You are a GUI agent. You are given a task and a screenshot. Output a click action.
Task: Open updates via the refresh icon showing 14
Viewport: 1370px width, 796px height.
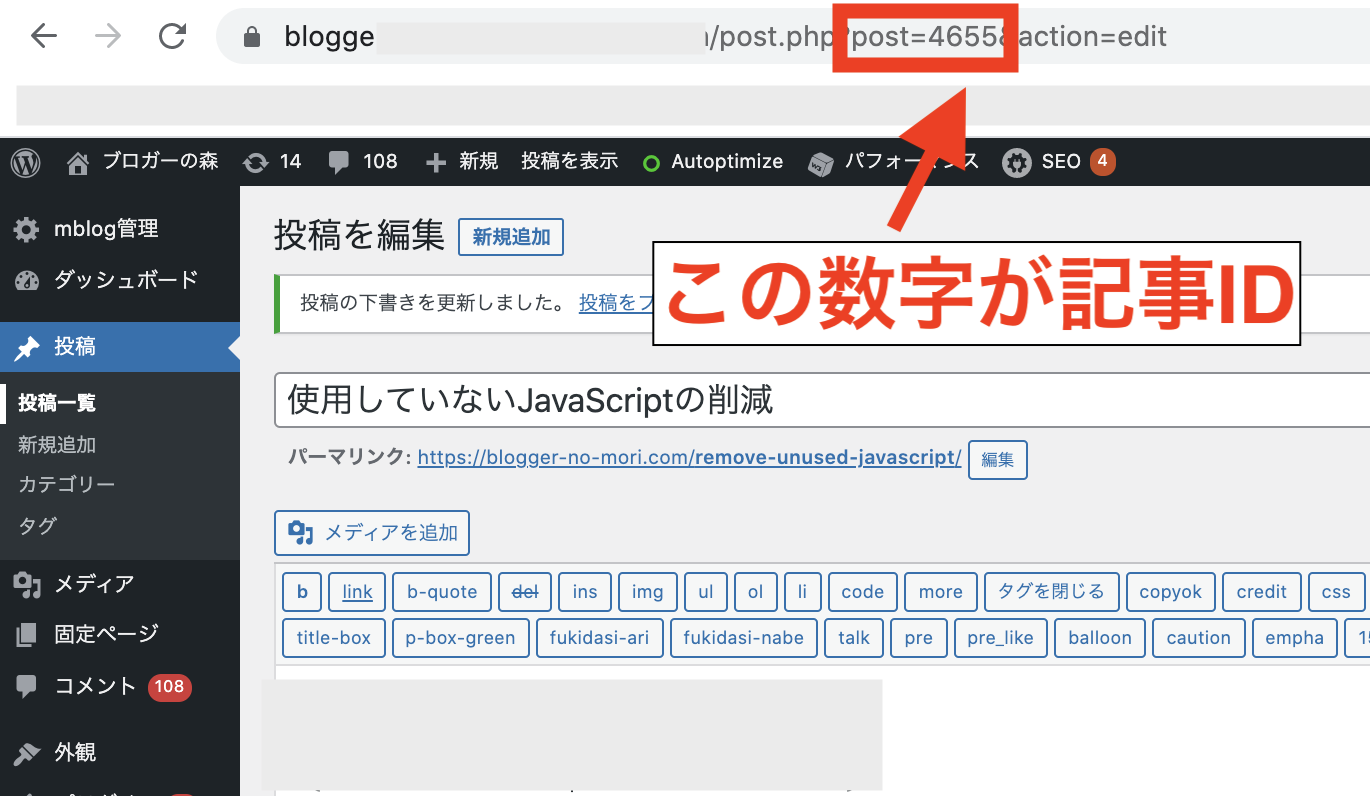[x=258, y=161]
